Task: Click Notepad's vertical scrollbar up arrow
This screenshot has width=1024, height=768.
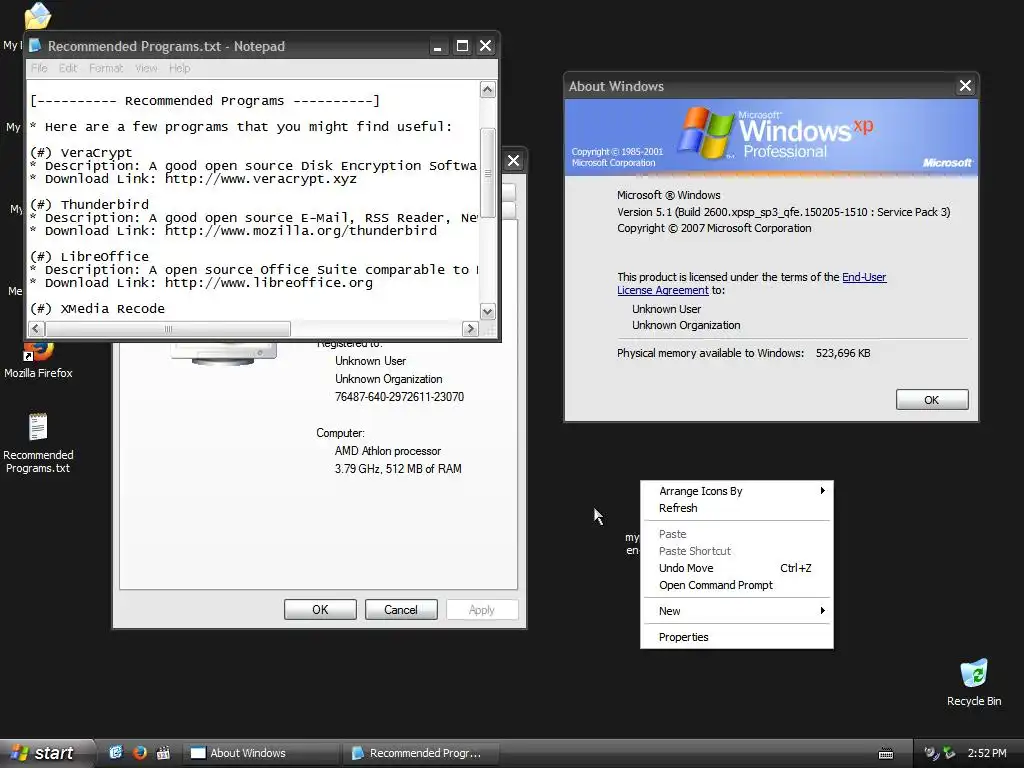Action: point(488,89)
